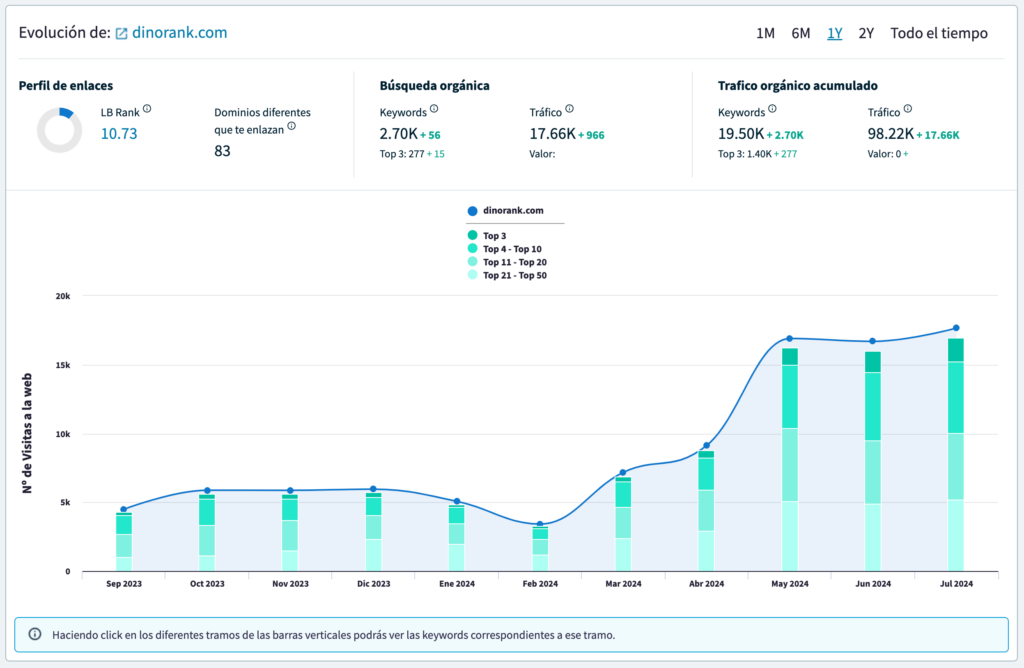Switch time range to 6M
Image resolution: width=1024 pixels, height=668 pixels.
click(800, 33)
